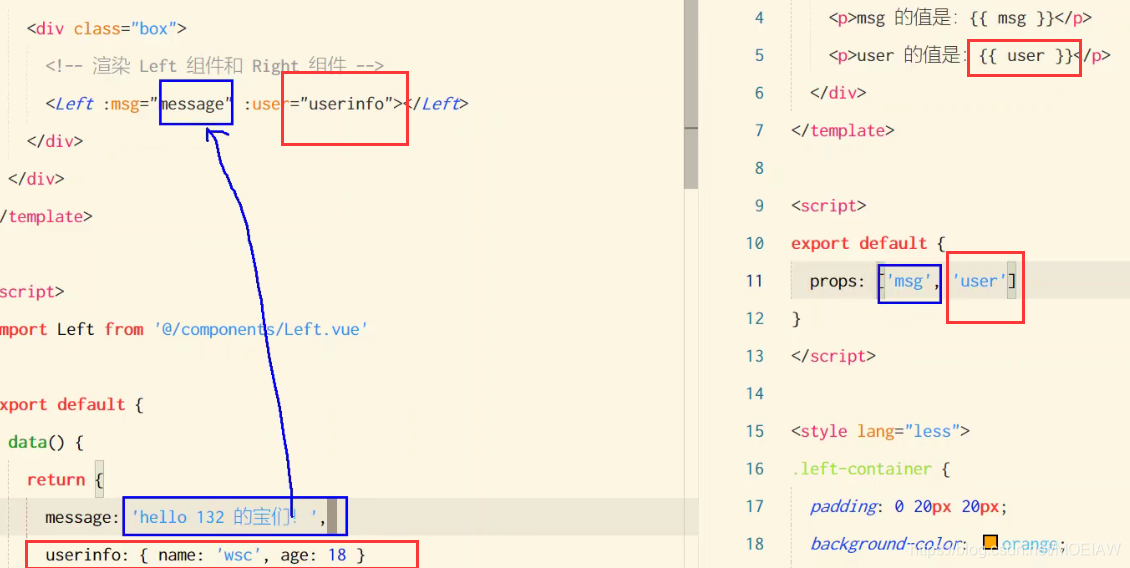Click the comment line about Left and Right components
Screen dimensions: 1130x568
point(215,66)
